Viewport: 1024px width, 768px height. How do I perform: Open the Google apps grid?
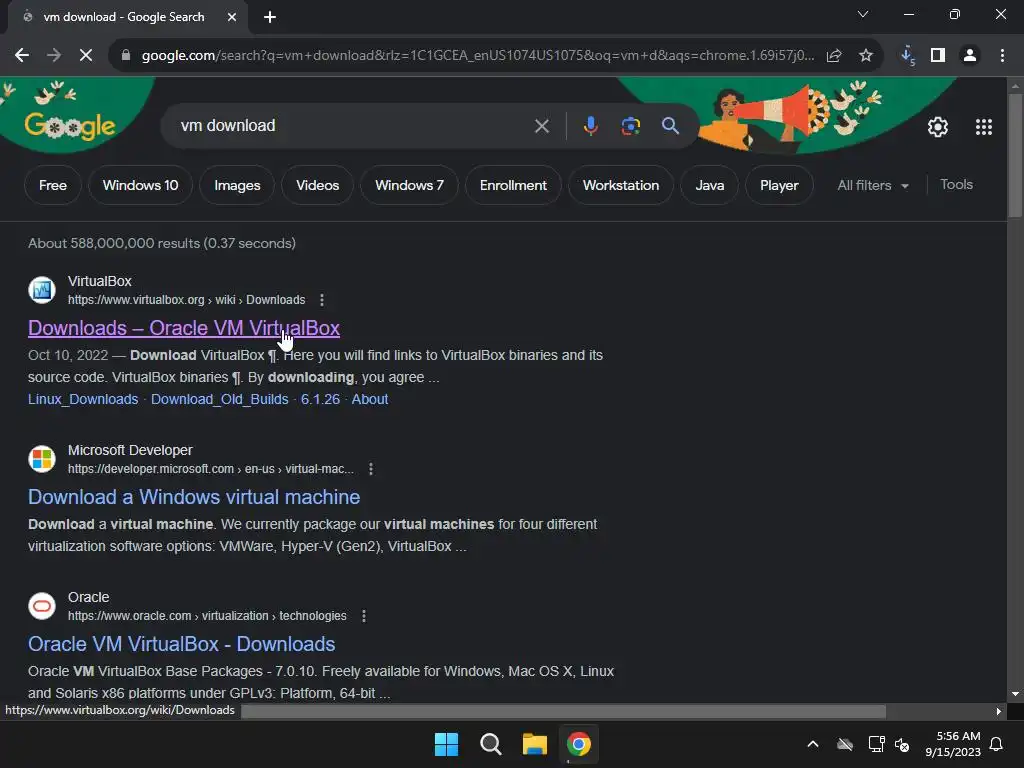[x=984, y=127]
